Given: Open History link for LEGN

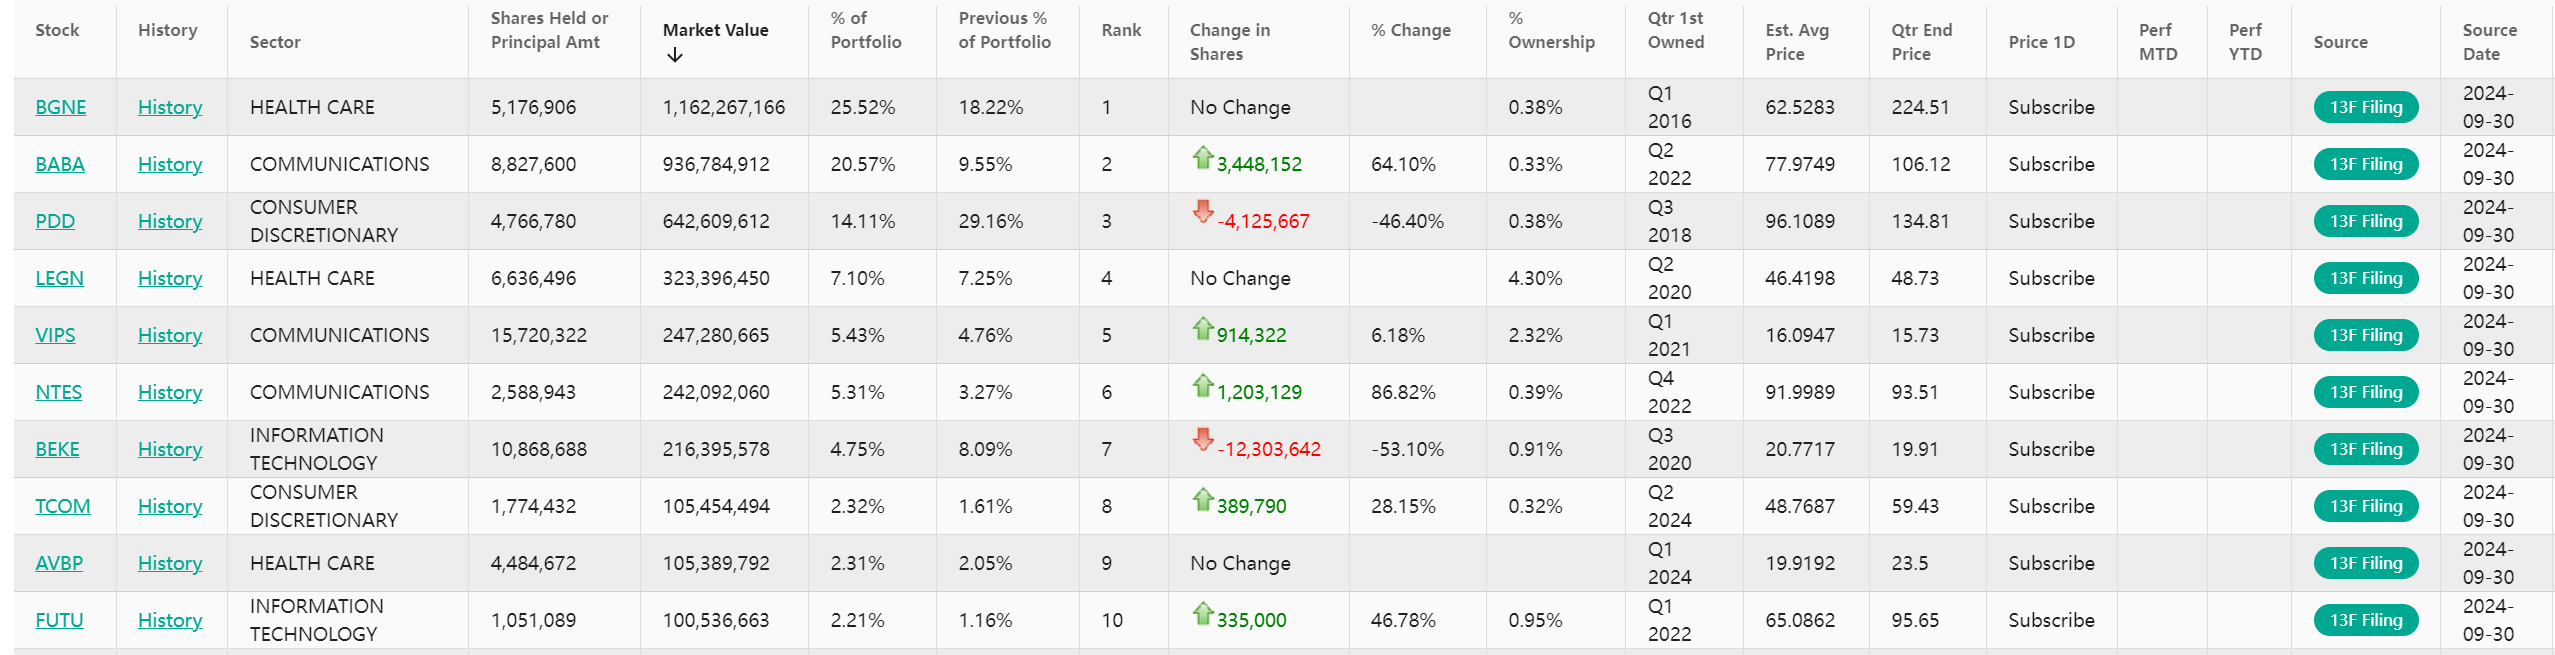Looking at the screenshot, I should [170, 278].
